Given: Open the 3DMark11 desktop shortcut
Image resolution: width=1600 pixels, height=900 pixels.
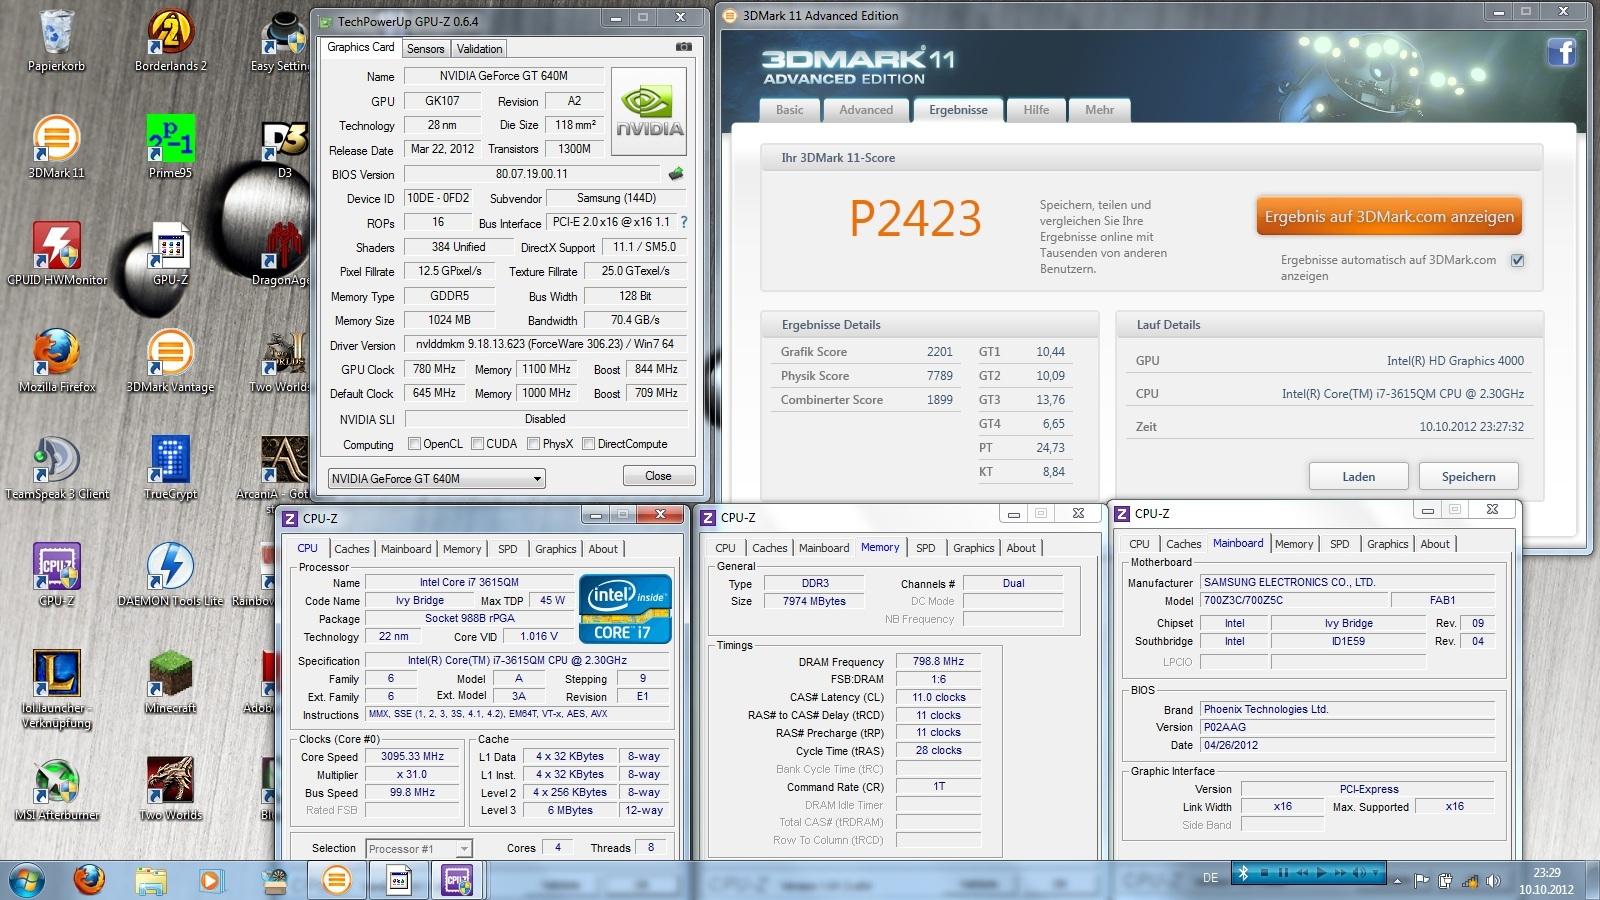Looking at the screenshot, I should [57, 147].
